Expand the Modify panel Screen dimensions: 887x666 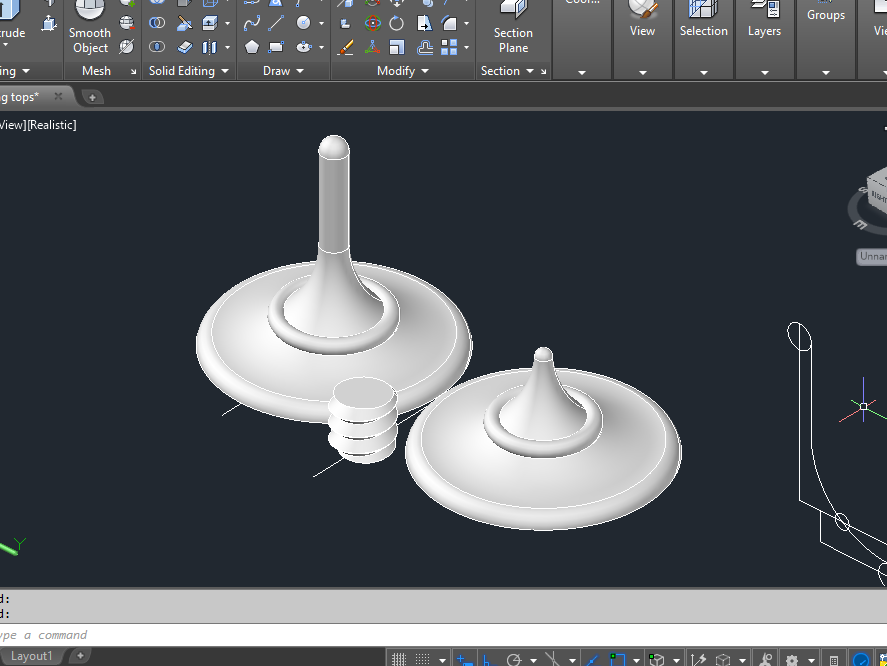point(403,71)
